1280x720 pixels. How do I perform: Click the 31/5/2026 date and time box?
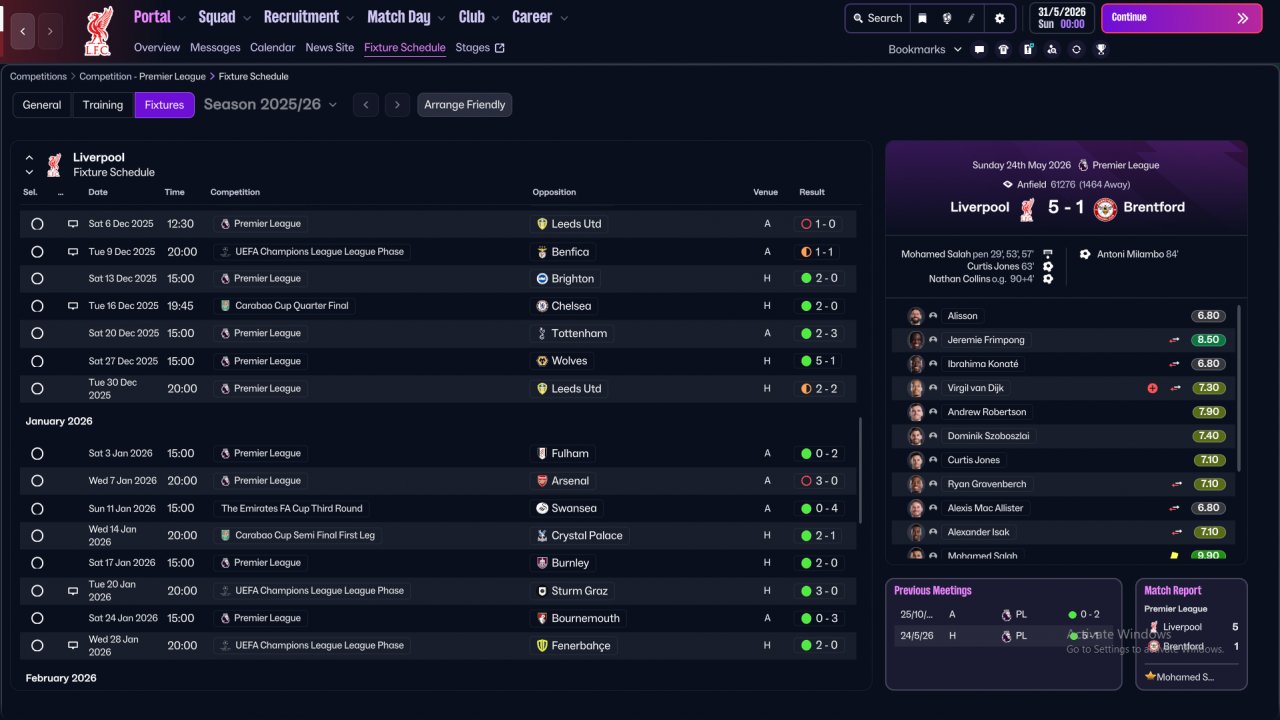pyautogui.click(x=1061, y=18)
